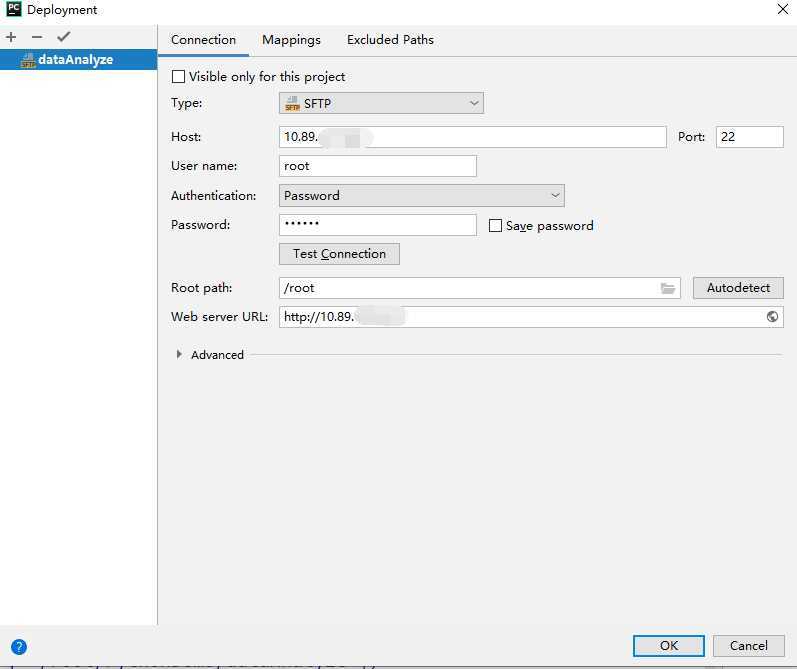Close the Deployment dialog window

click(x=781, y=9)
